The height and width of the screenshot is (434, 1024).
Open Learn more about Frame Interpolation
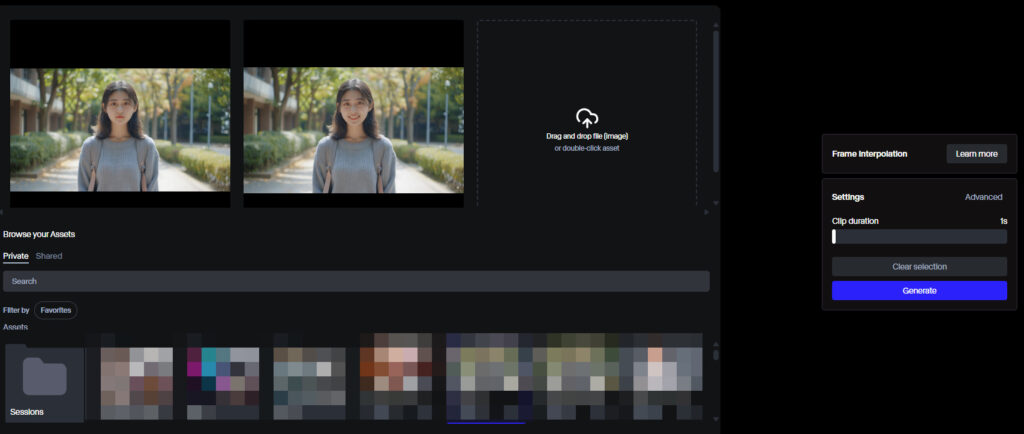point(976,154)
